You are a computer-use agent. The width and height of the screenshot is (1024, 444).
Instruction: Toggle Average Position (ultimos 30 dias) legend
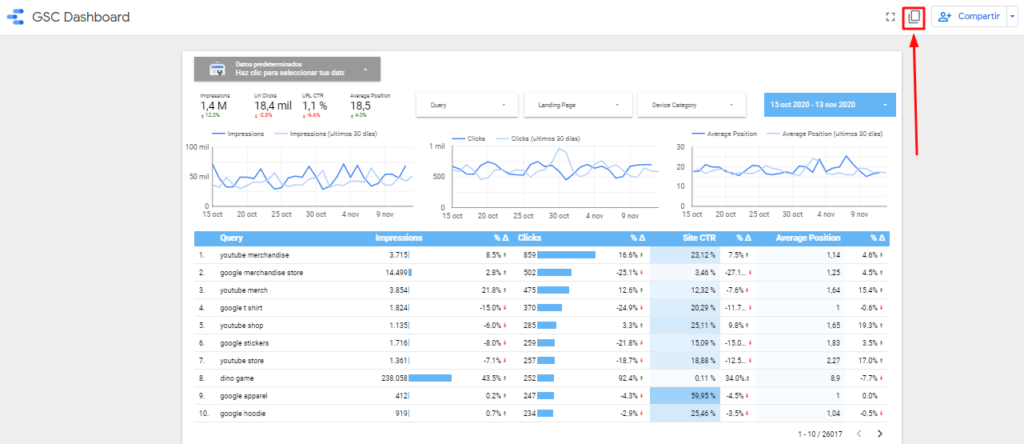click(x=823, y=134)
